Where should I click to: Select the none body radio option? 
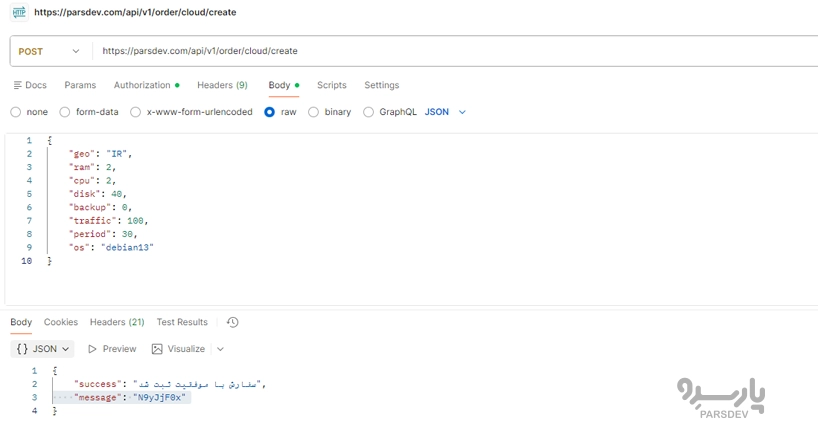(x=16, y=112)
